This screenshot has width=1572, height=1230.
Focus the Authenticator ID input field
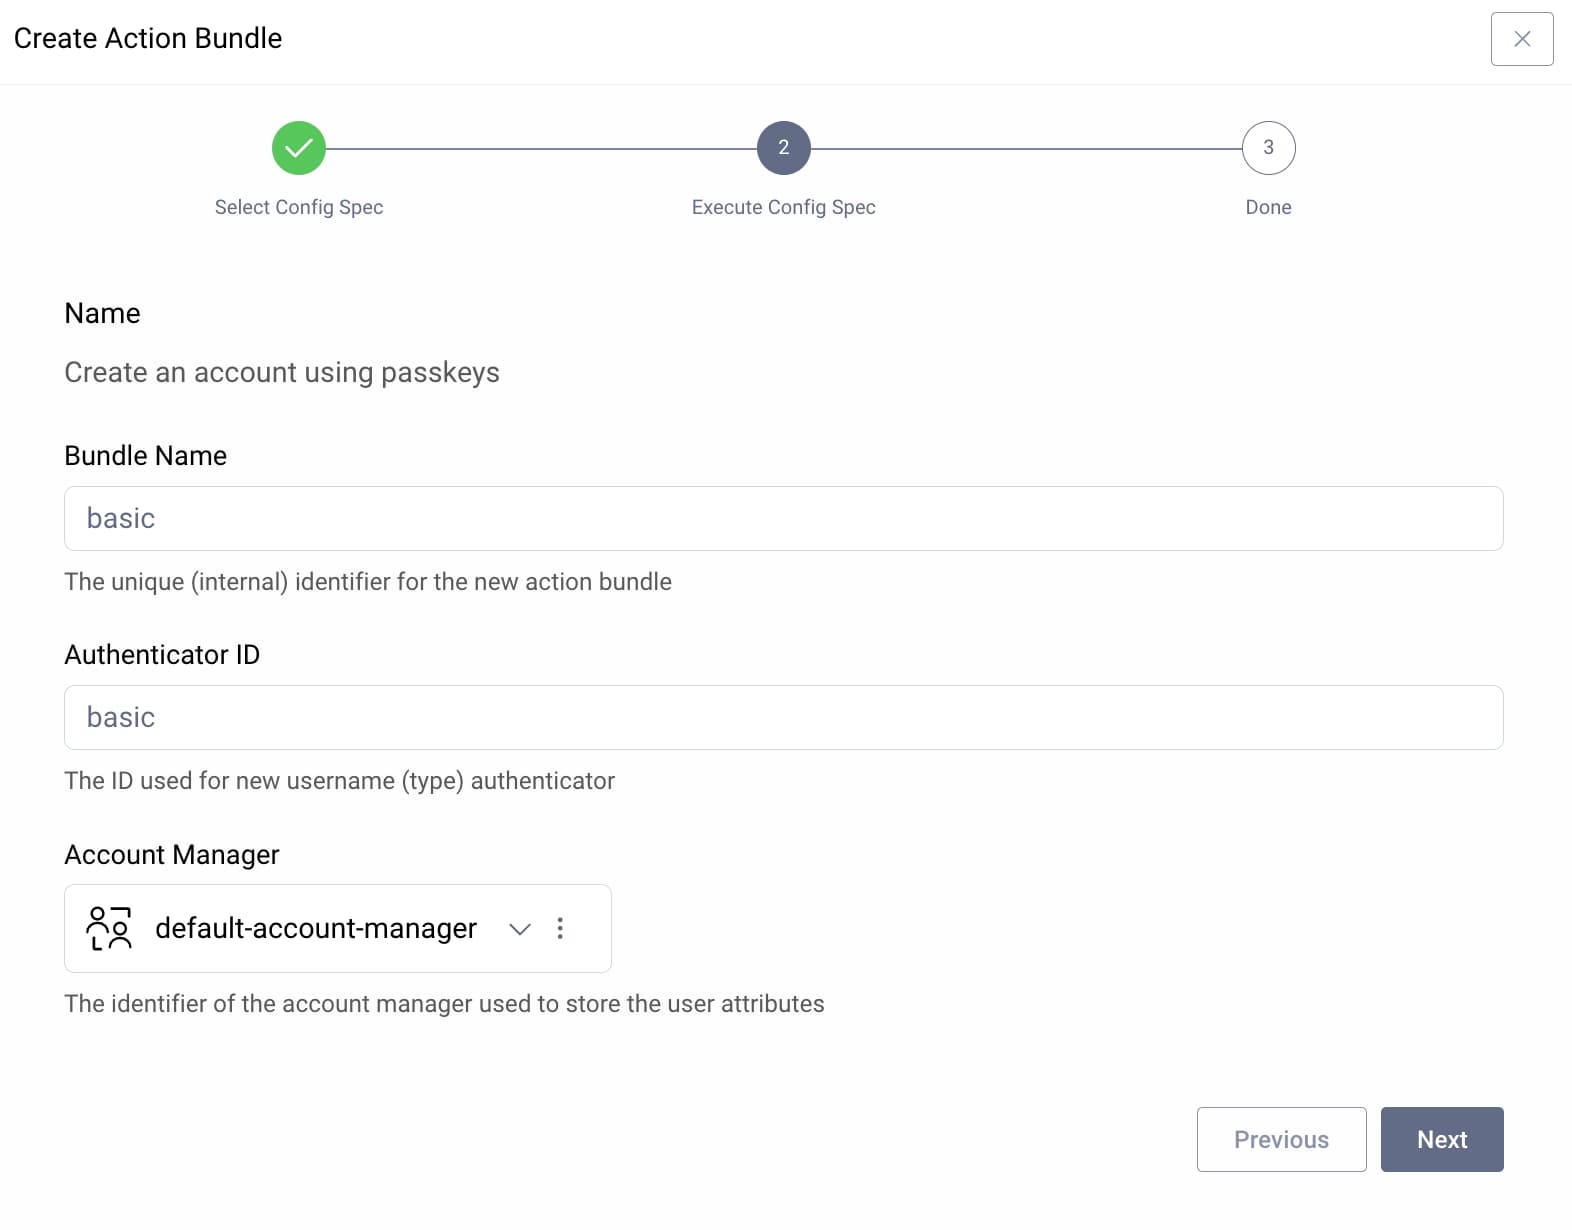[783, 717]
